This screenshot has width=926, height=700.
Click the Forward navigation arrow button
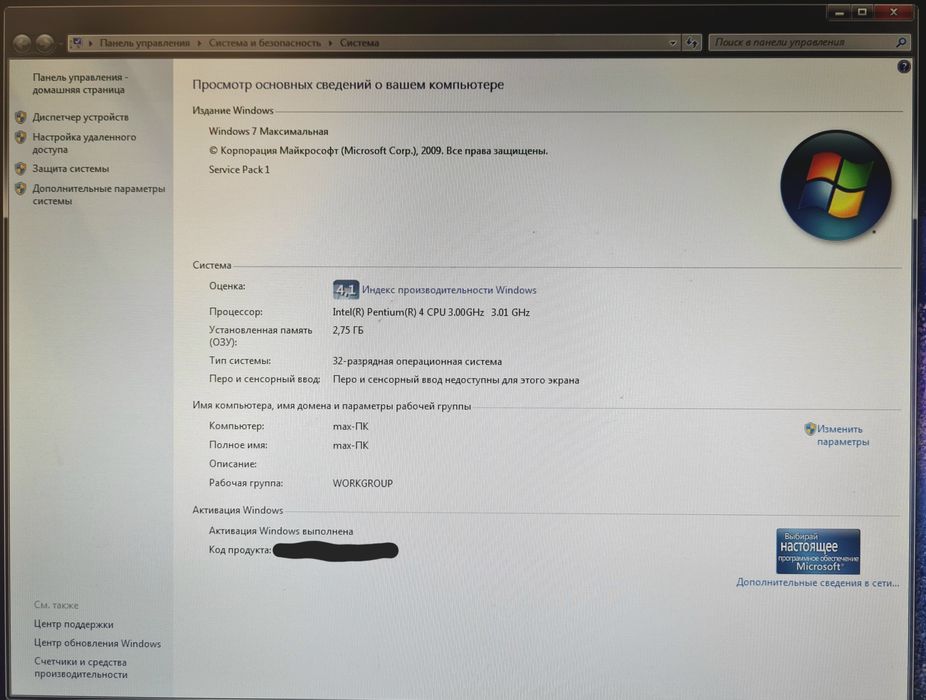point(45,43)
